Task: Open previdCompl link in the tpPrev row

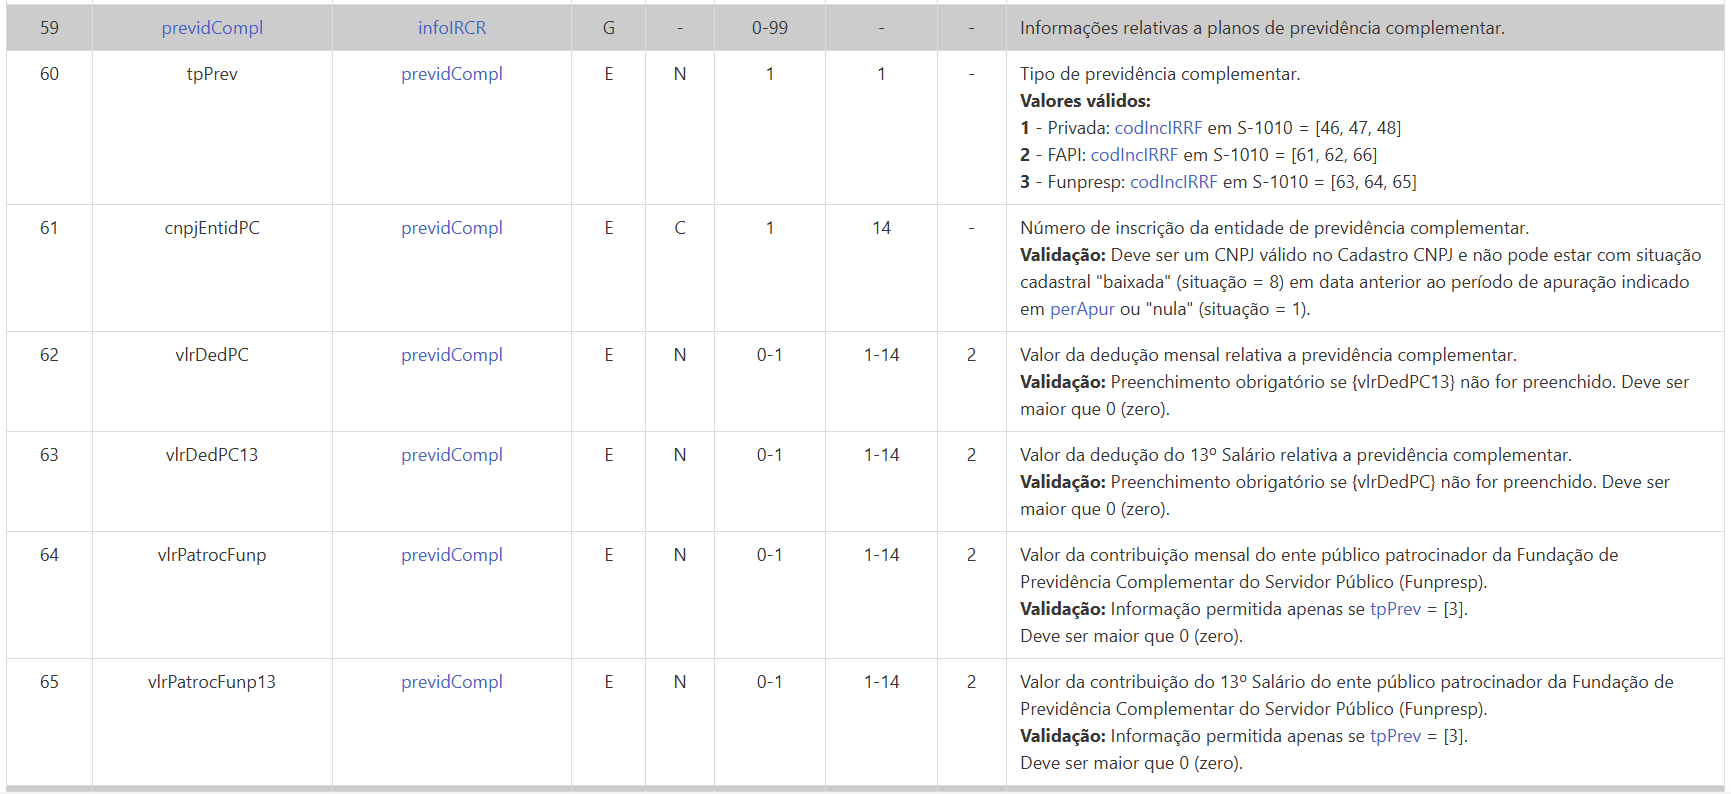Action: tap(452, 74)
